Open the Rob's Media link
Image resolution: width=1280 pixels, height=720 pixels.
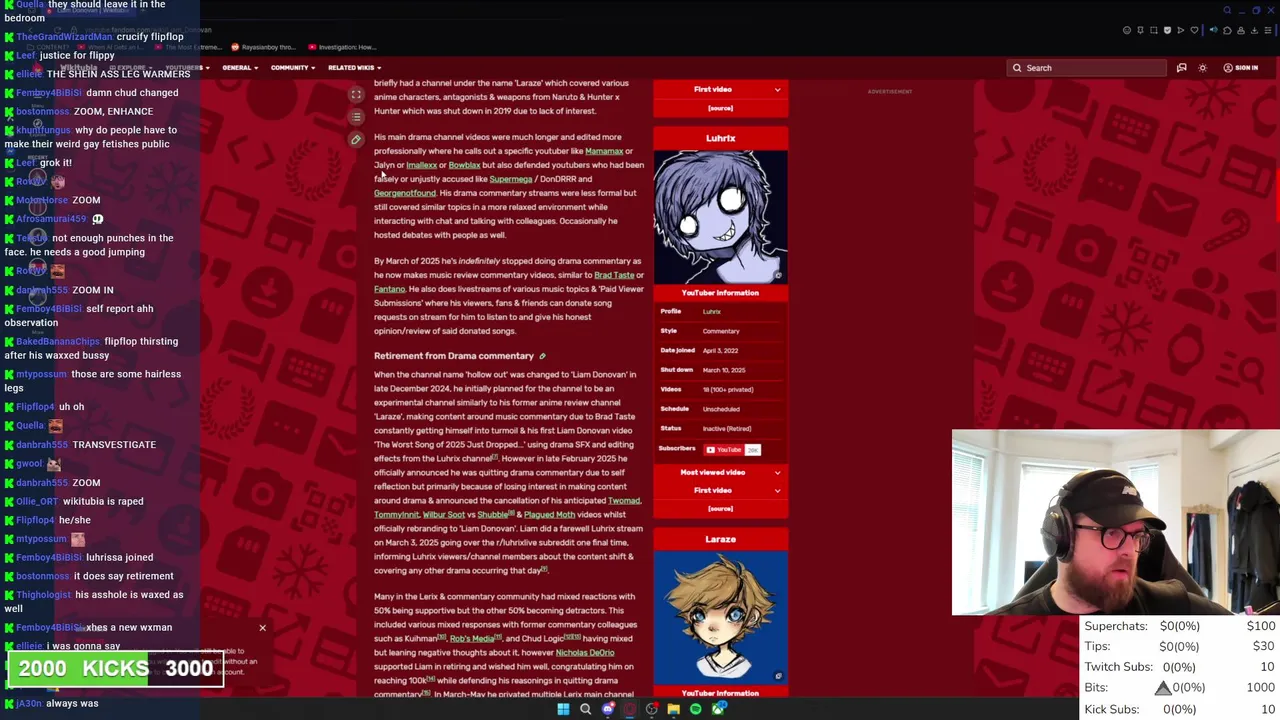click(x=471, y=638)
